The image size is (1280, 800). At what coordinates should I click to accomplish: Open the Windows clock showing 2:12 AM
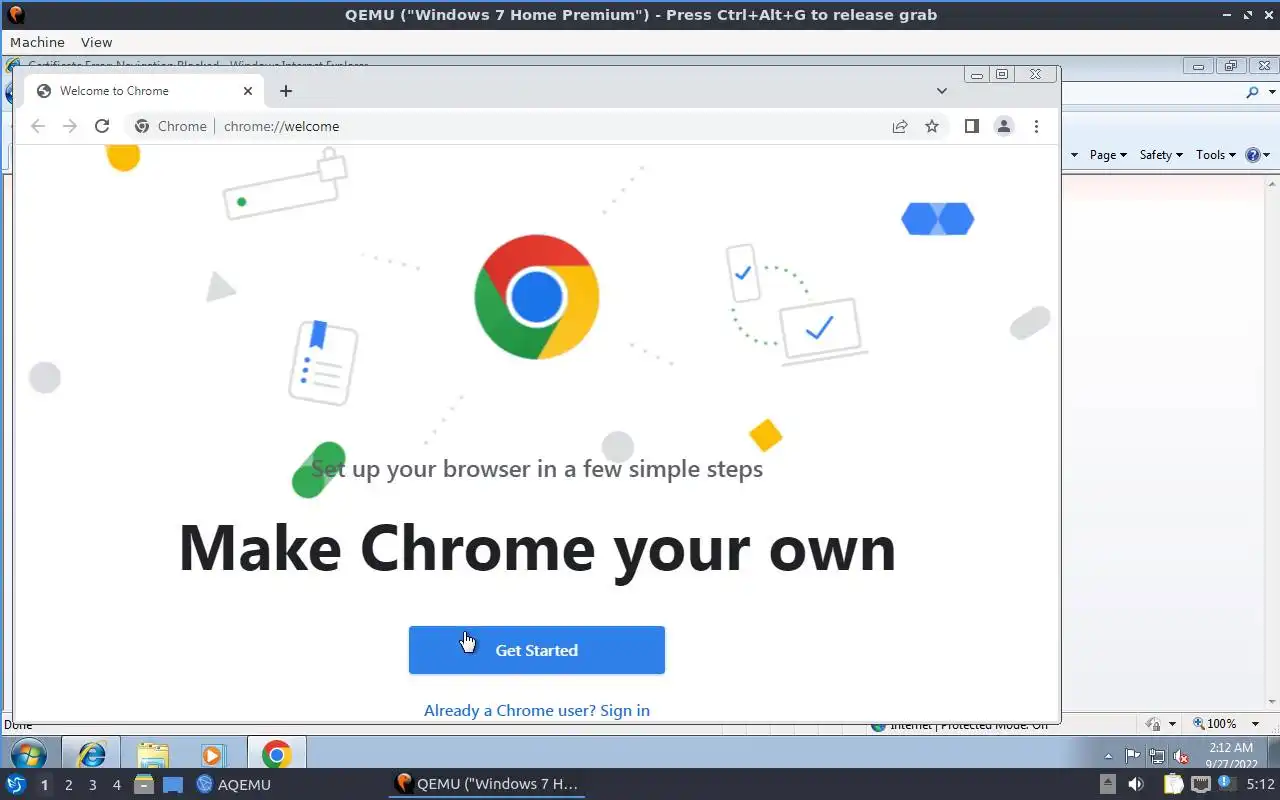tap(1231, 755)
